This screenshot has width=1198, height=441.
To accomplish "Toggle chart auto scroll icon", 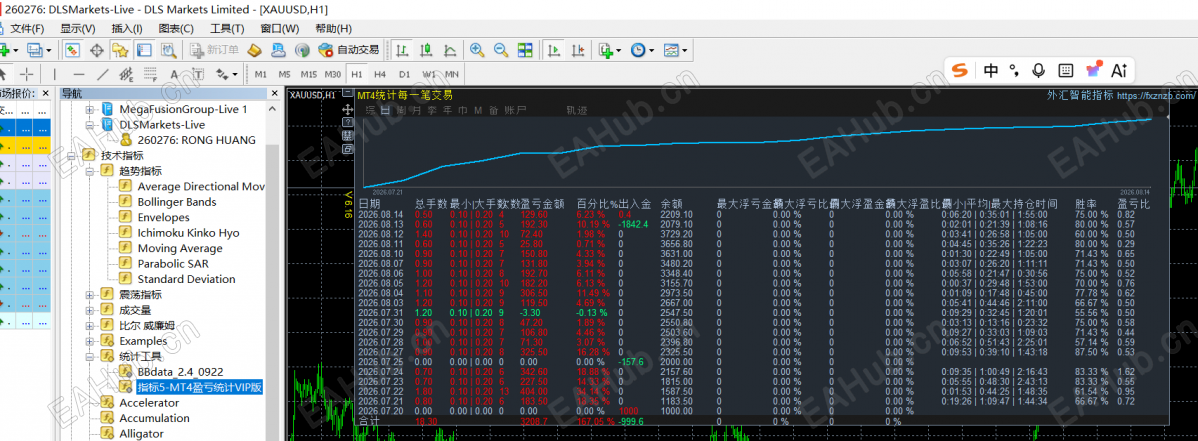I will [554, 50].
